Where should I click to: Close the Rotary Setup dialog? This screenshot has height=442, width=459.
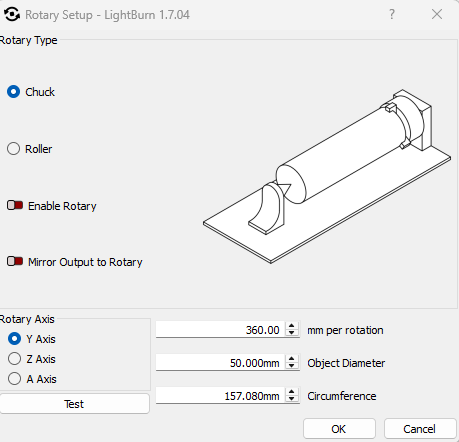click(437, 14)
